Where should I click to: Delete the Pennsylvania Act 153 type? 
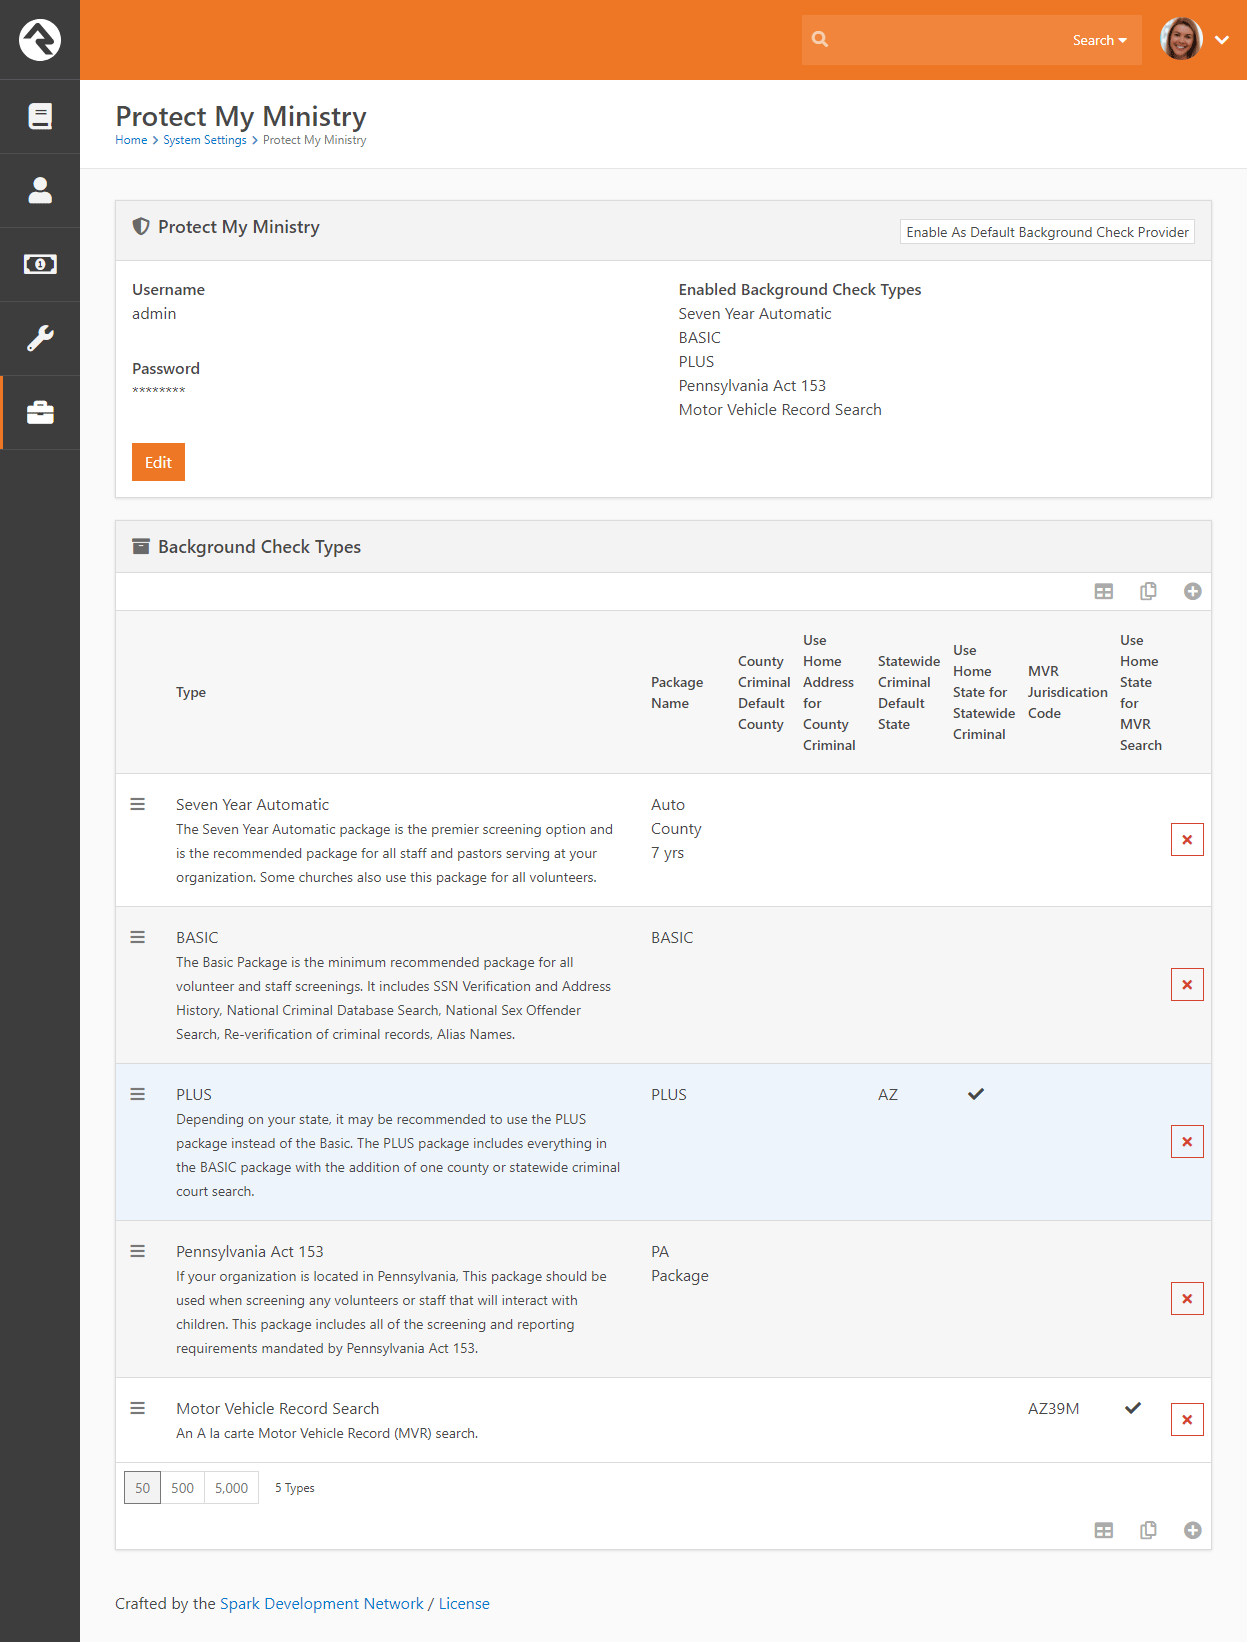click(x=1187, y=1299)
